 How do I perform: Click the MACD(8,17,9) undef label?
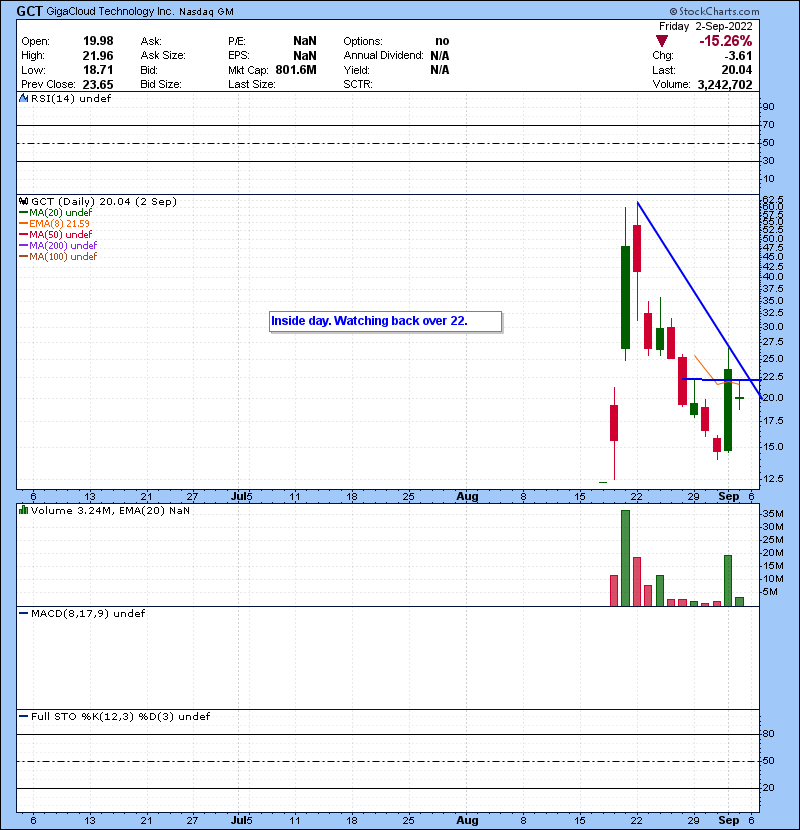(88, 613)
